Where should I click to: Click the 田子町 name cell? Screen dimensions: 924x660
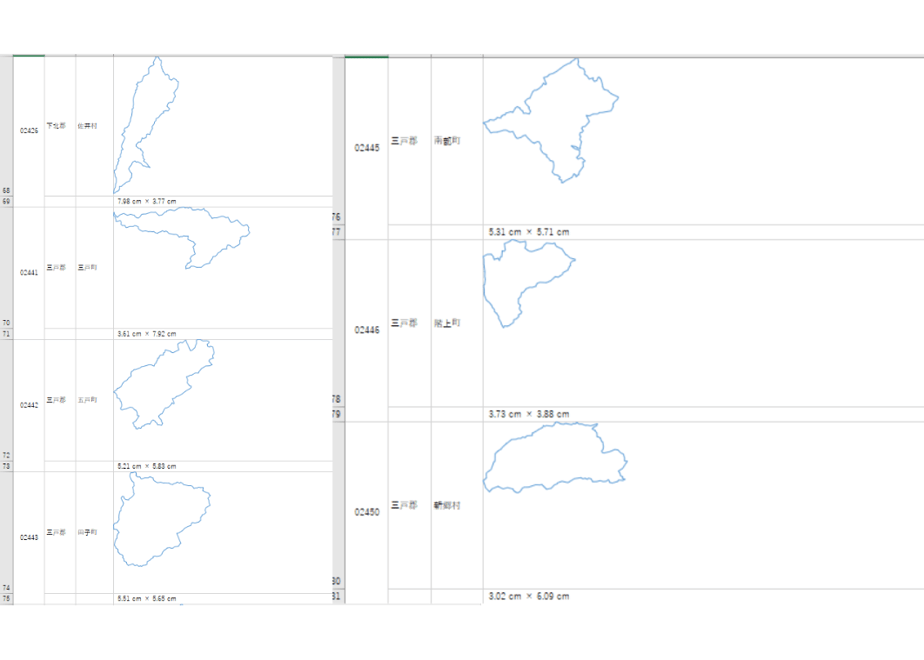[x=94, y=532]
